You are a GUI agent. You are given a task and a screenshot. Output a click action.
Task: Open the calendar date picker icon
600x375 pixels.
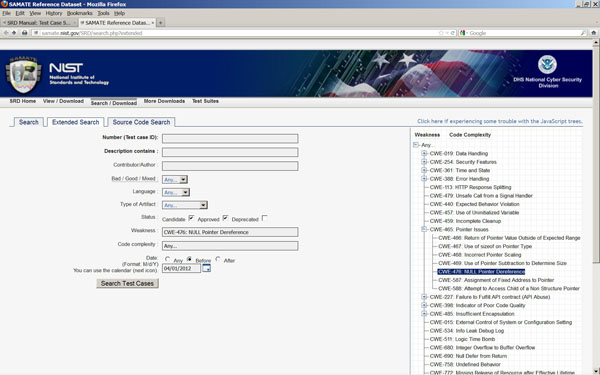pos(206,268)
